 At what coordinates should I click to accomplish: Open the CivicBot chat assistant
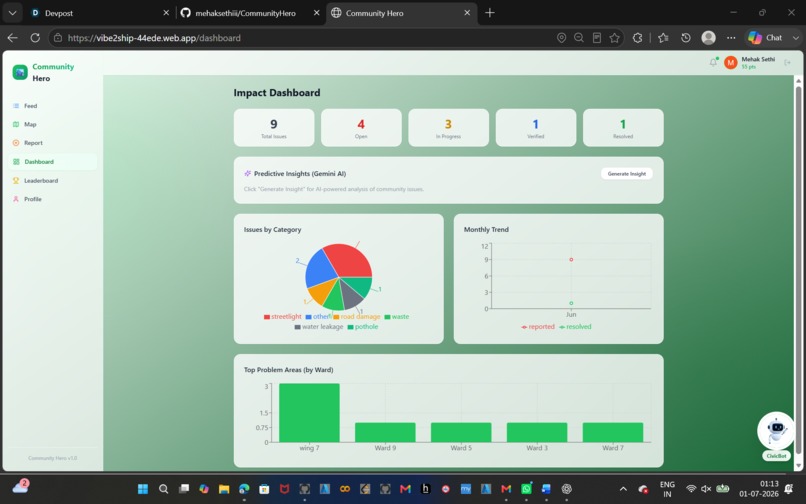tap(776, 431)
